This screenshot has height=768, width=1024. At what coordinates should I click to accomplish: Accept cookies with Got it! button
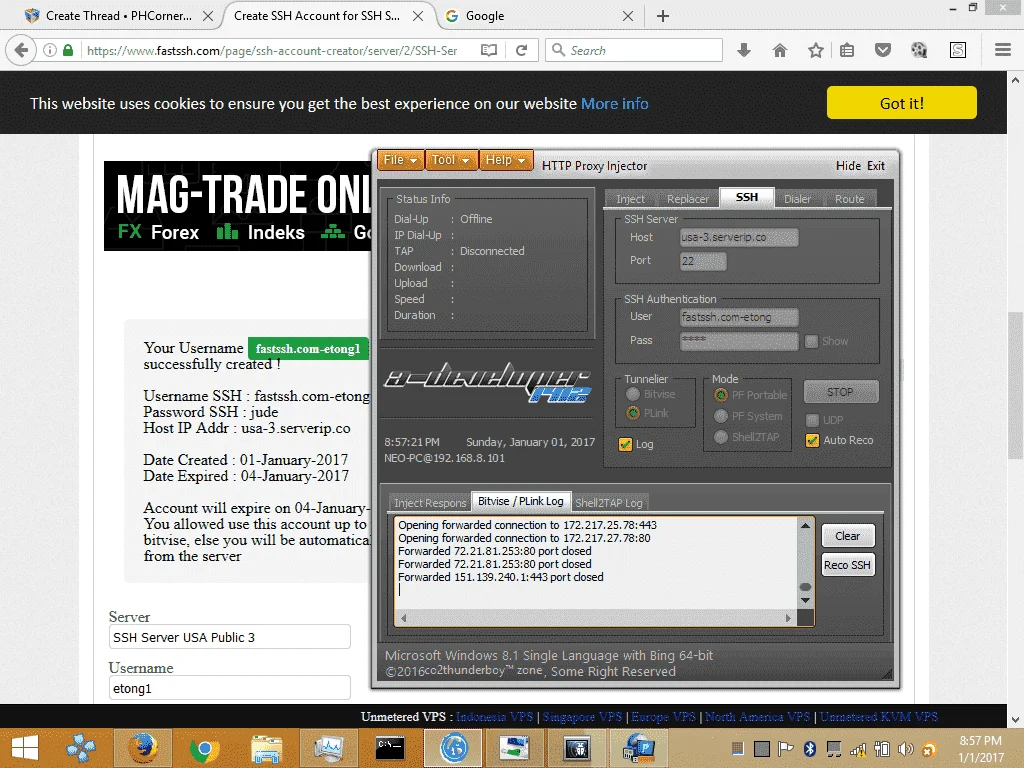(901, 103)
